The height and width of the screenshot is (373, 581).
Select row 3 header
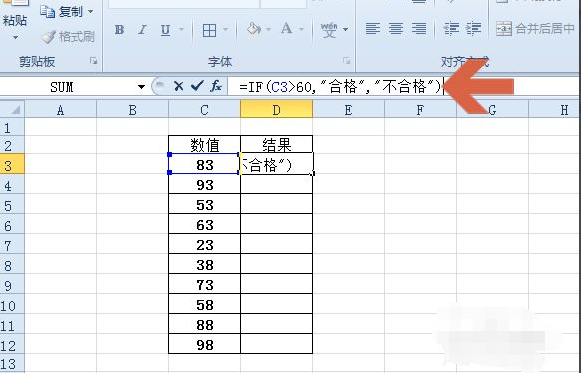[12, 165]
